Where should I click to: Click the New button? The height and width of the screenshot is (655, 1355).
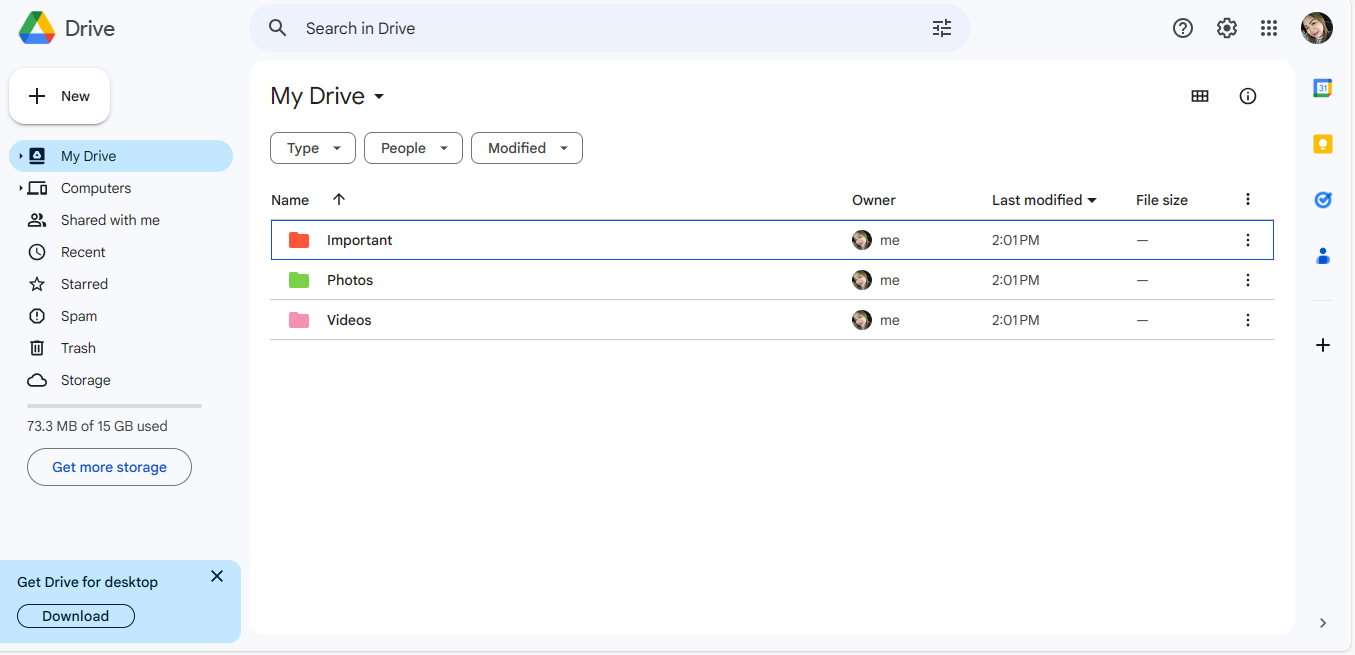[60, 96]
